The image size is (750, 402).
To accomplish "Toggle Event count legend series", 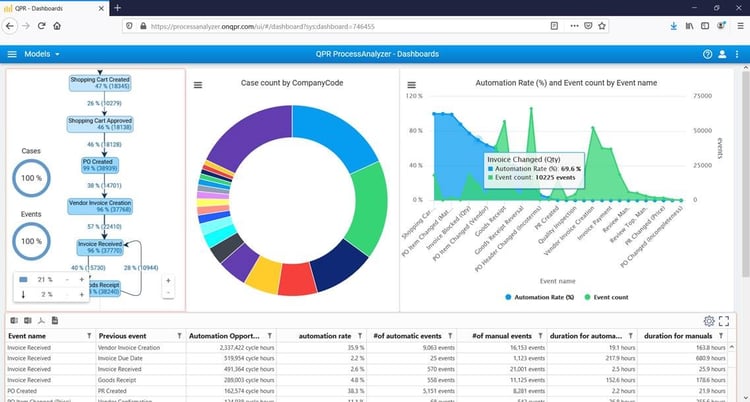I will 607,297.
